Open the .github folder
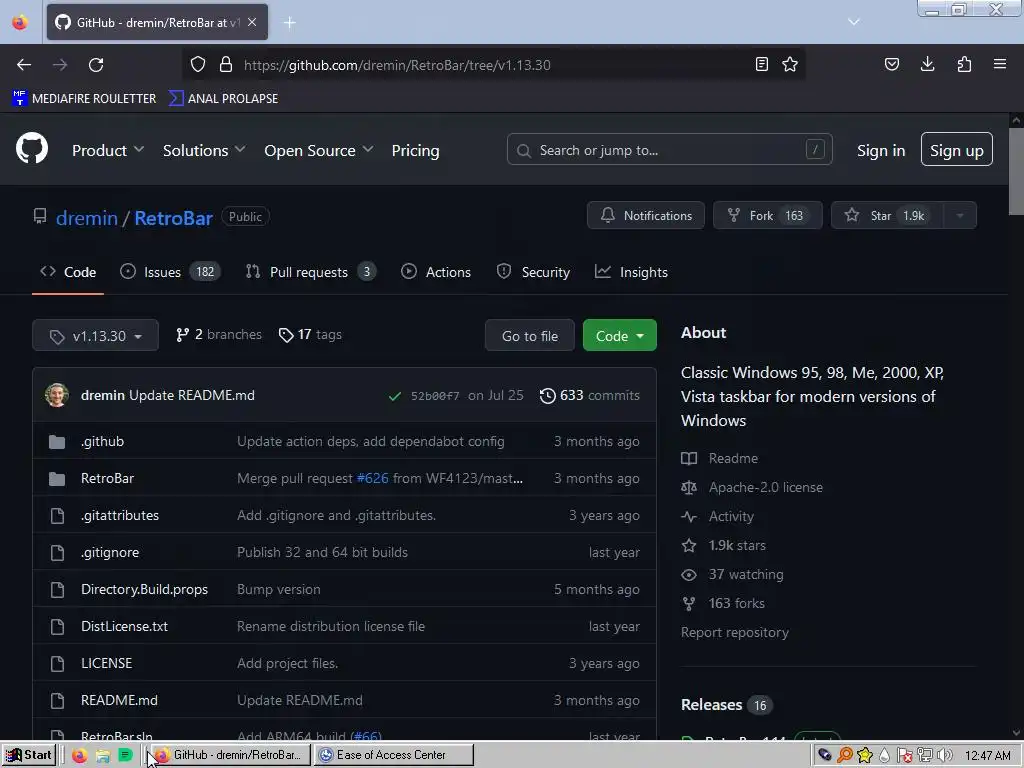Viewport: 1024px width, 768px height. 103,441
